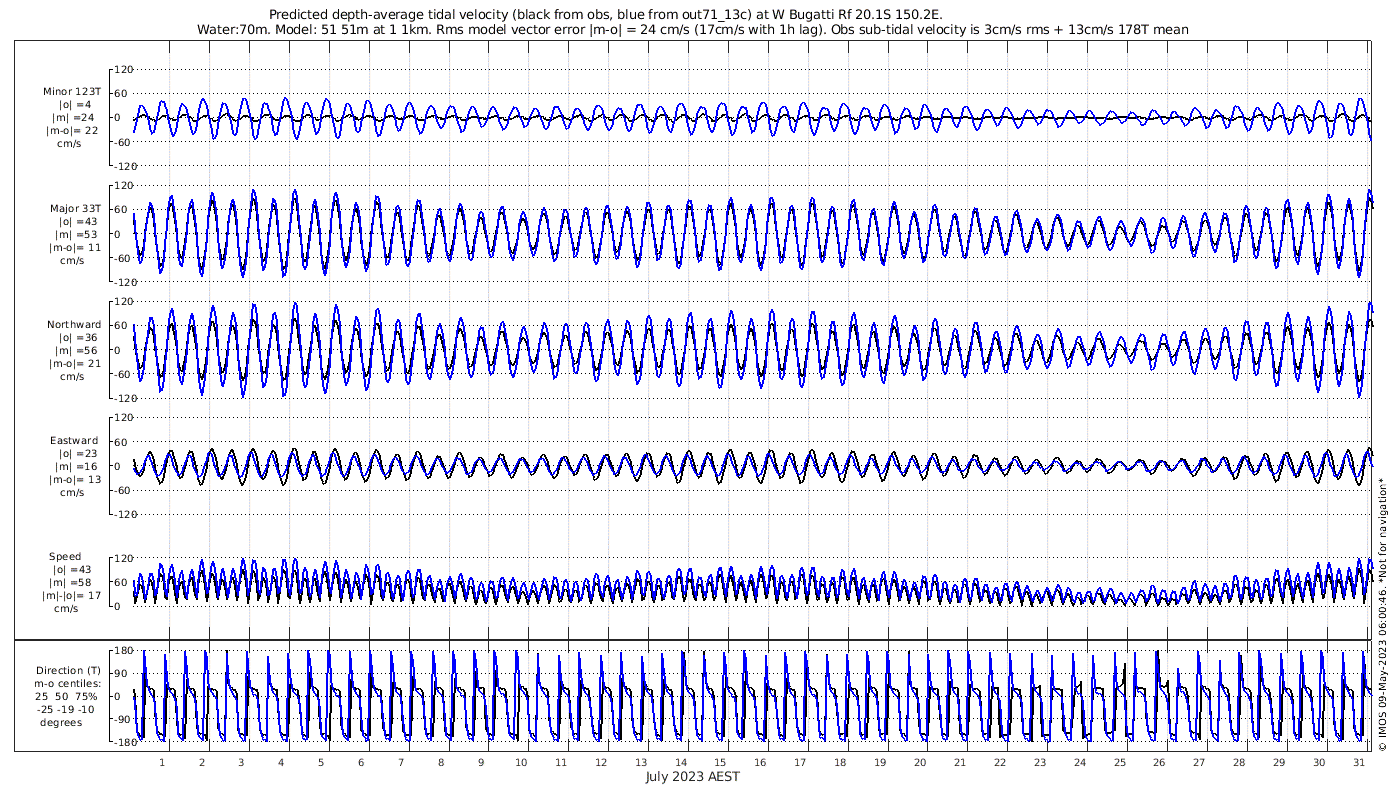Screen dimensions: 1400x800
Task: Select the 'degrees' unit label under Direction
Action: [x=61, y=723]
